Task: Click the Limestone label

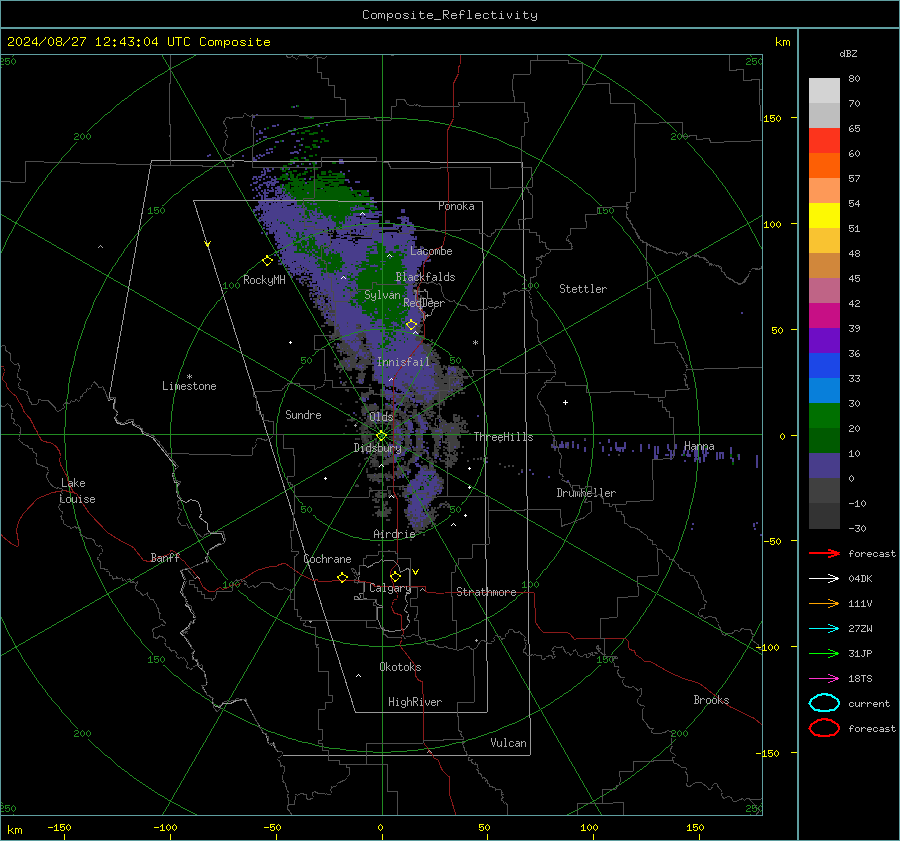Action: point(189,386)
